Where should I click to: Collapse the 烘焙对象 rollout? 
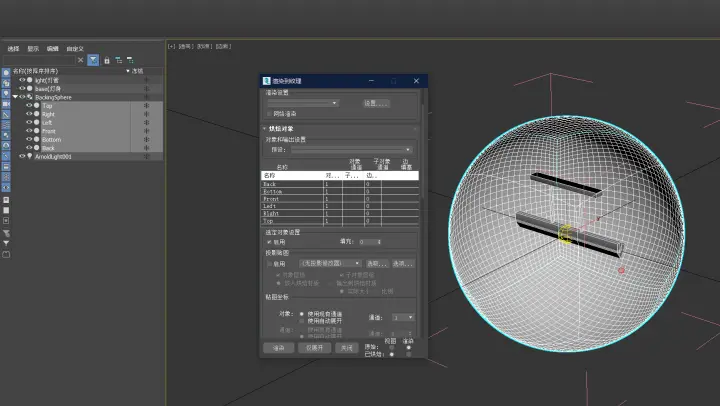(264, 129)
